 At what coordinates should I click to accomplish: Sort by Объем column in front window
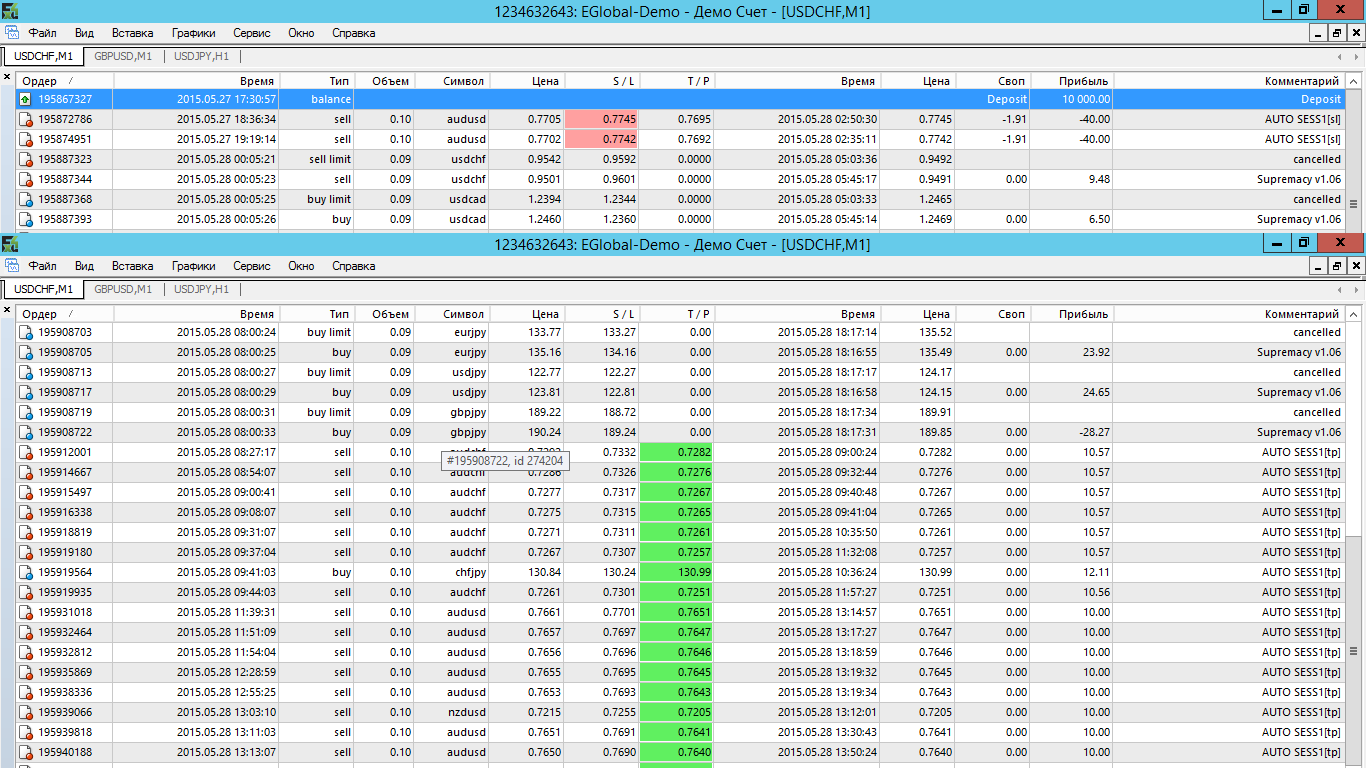tap(385, 314)
